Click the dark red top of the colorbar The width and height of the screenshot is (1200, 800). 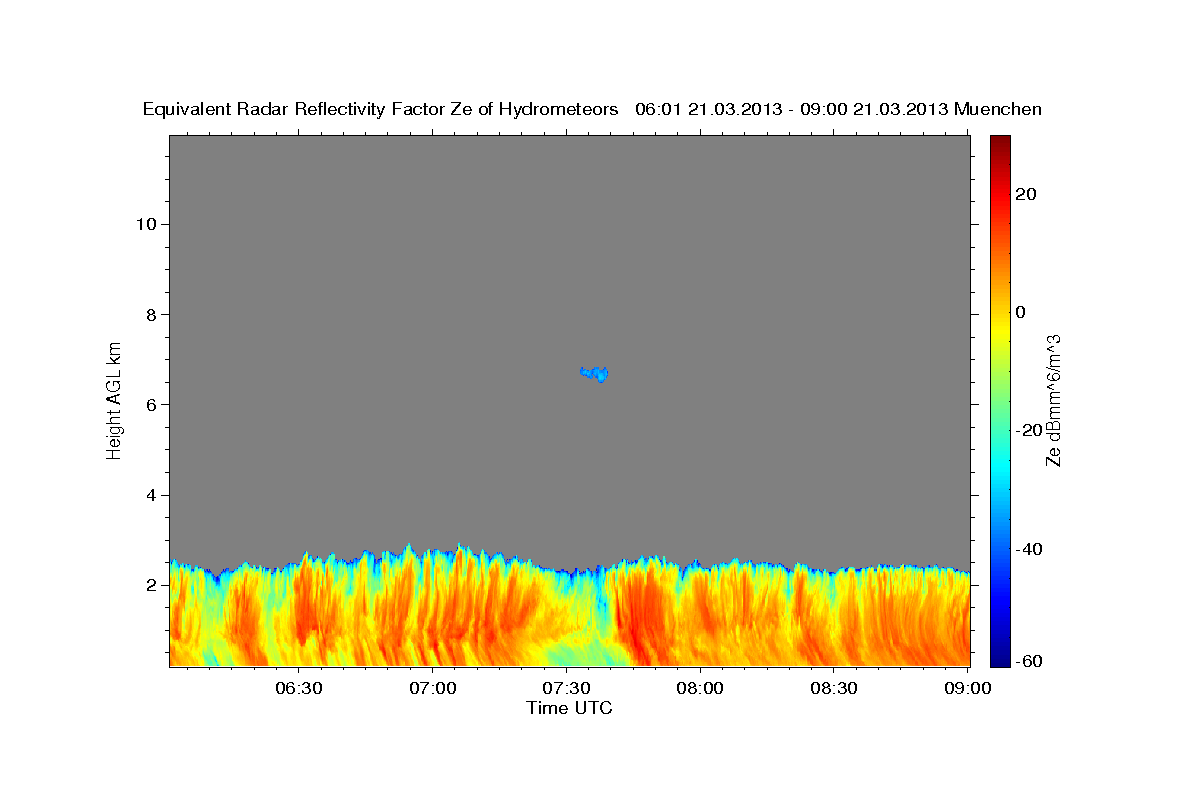(1000, 142)
